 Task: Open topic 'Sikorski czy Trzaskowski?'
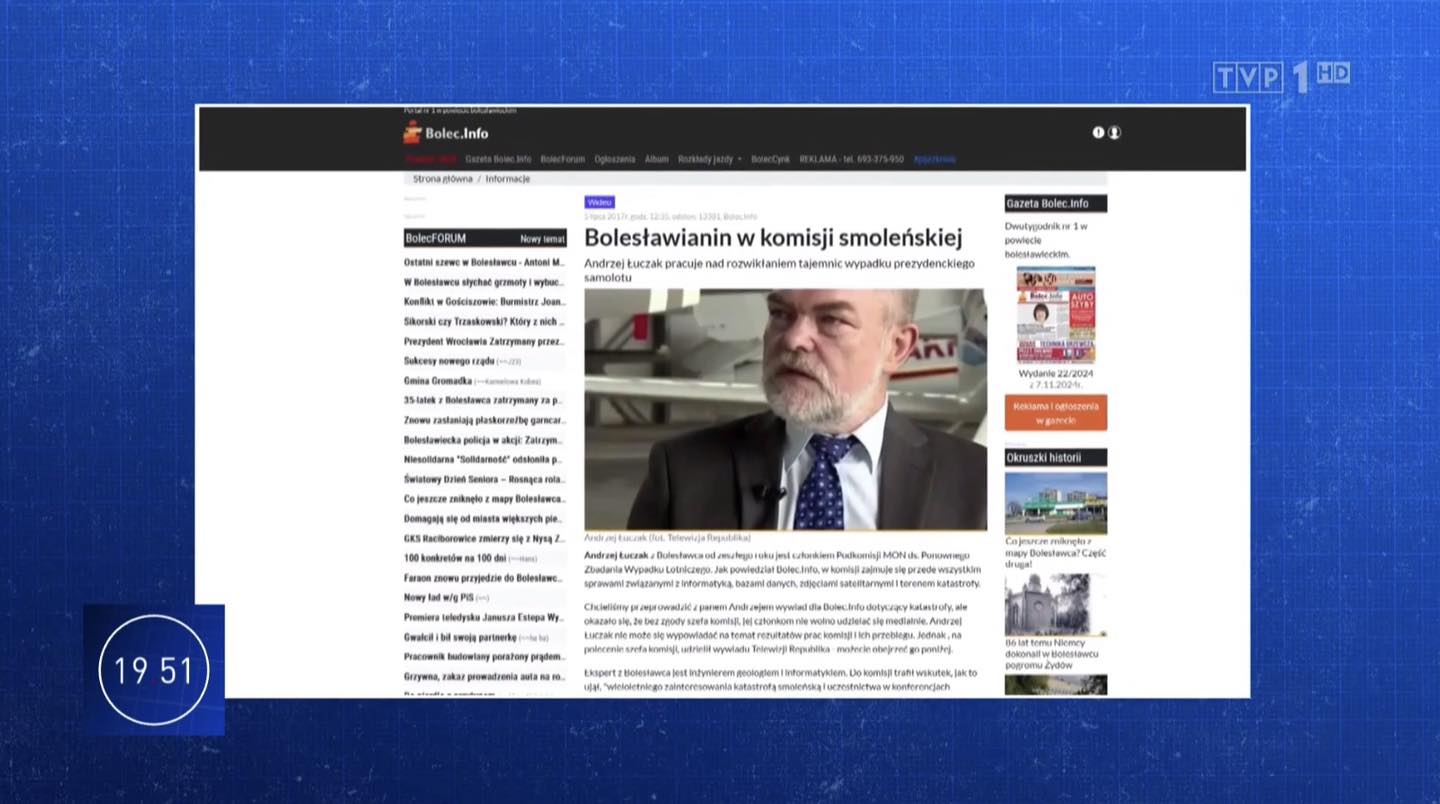484,322
